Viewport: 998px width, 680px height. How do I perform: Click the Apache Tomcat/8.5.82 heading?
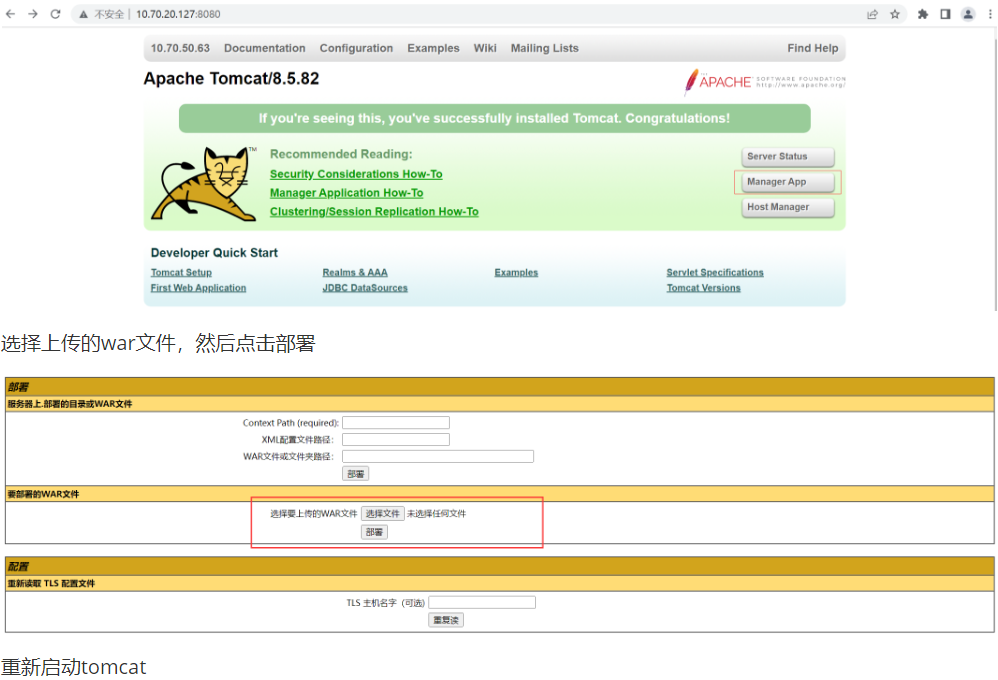[231, 79]
